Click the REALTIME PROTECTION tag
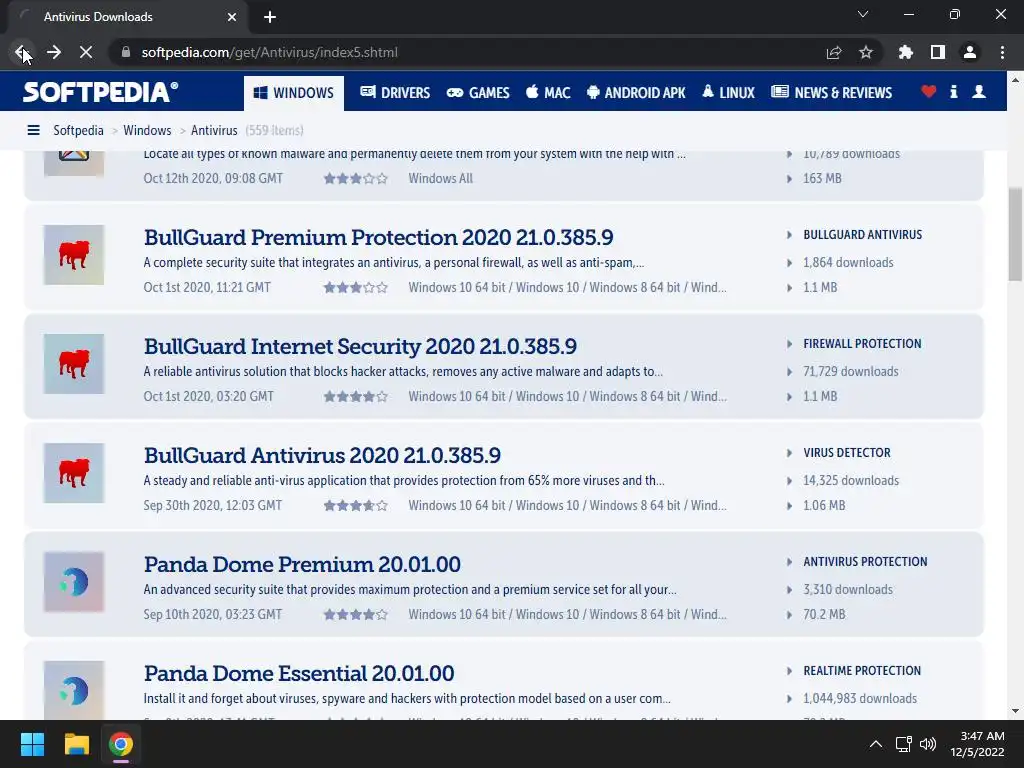 point(862,671)
